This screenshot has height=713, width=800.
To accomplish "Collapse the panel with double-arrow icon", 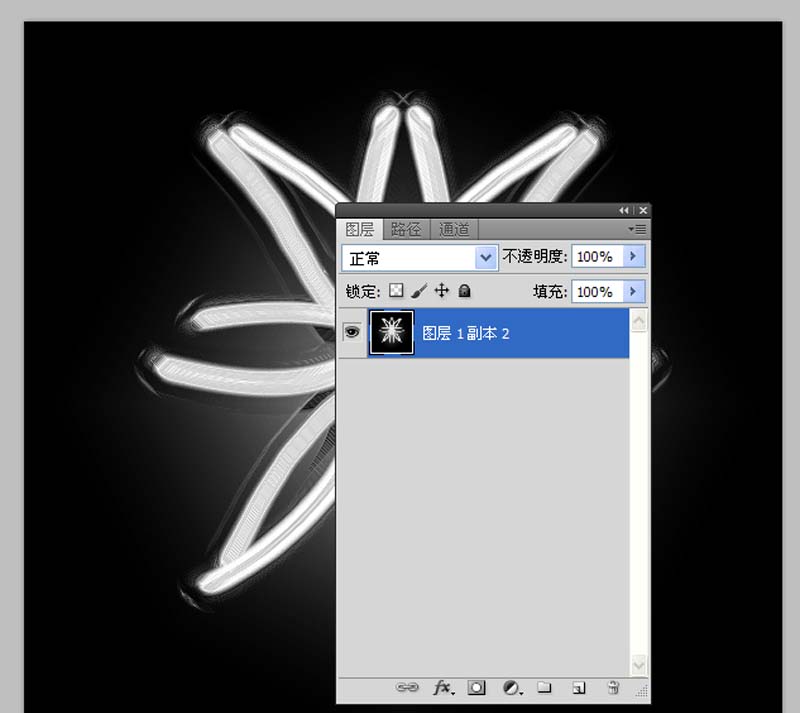I will [x=624, y=210].
